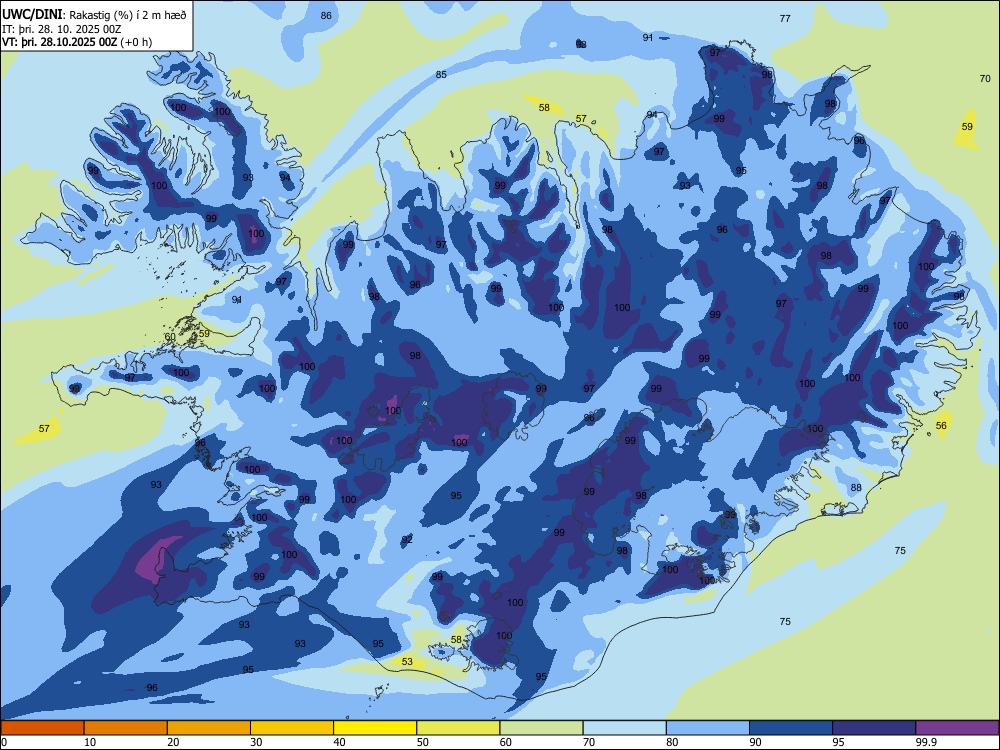
Task: Click the 'UWC/DINI' model title text
Action: click(x=32, y=14)
